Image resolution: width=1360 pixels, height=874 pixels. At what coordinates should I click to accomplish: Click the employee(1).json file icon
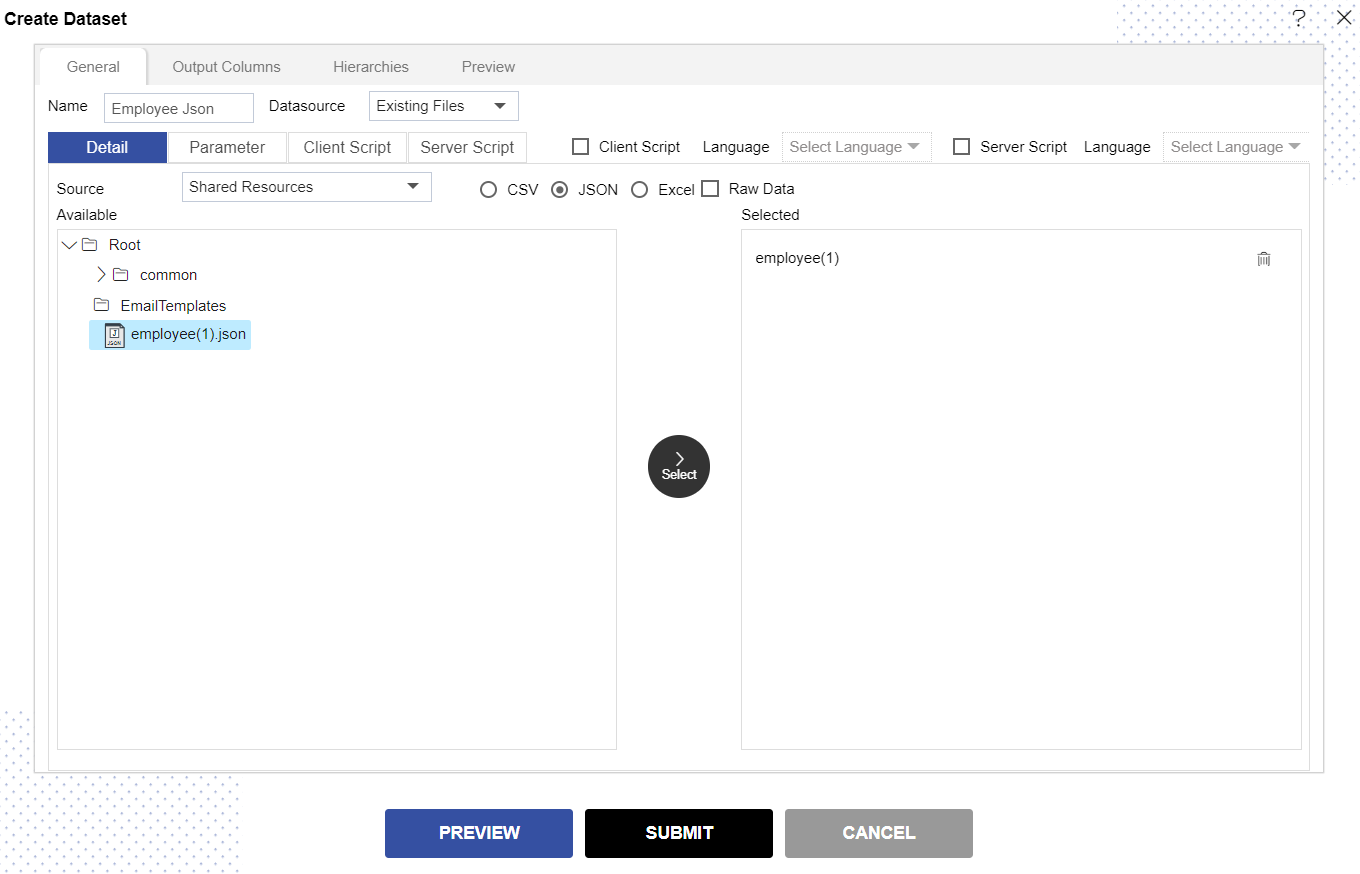[114, 335]
